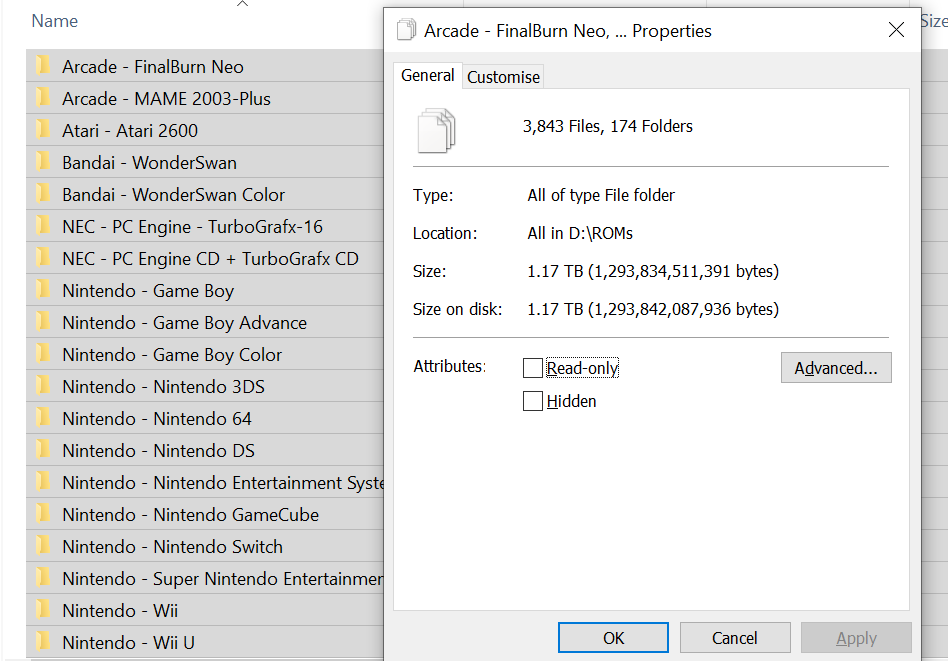Select NEC - PC Engine CD + TurboGrafx CD name
Screen dimensions: 948x661
(x=210, y=259)
